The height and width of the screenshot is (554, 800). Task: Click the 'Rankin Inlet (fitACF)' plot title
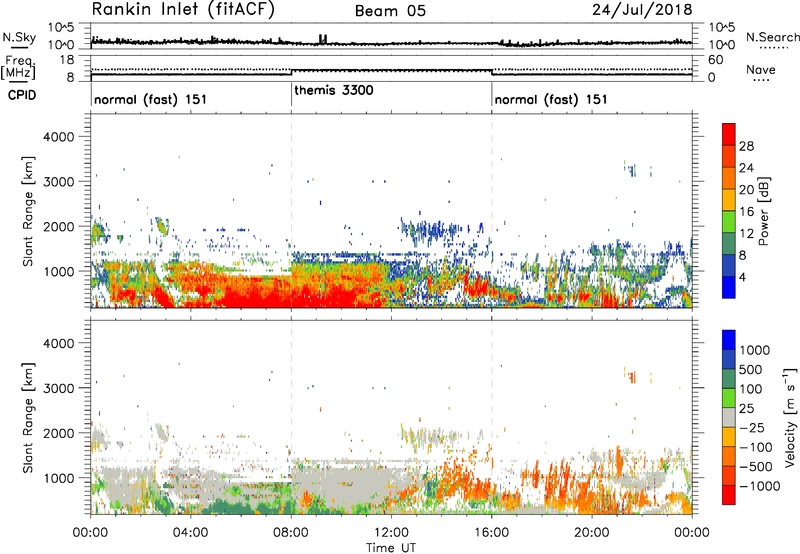point(183,9)
